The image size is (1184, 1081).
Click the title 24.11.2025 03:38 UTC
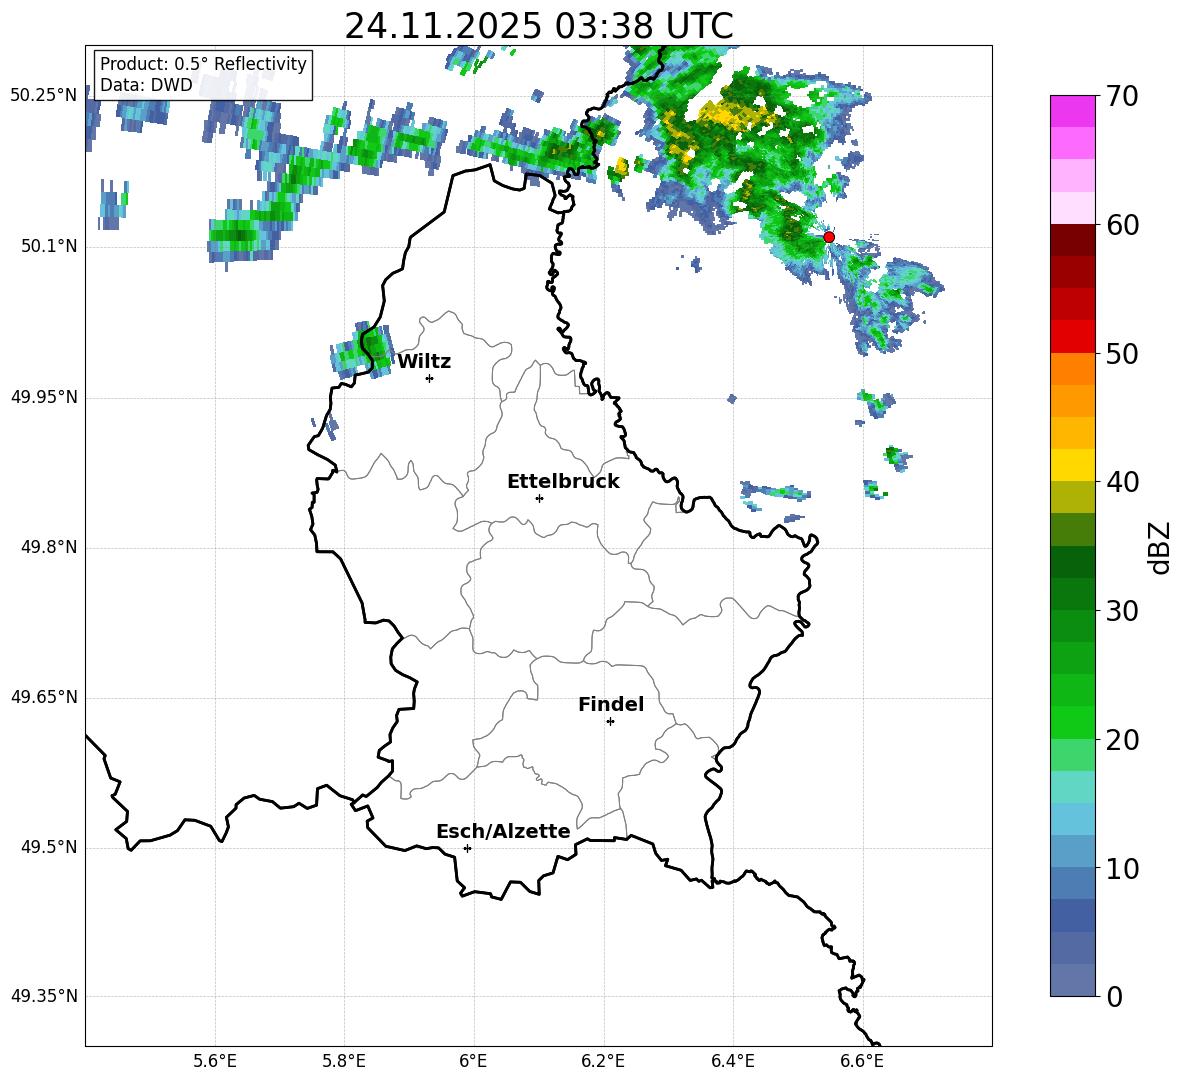click(539, 26)
